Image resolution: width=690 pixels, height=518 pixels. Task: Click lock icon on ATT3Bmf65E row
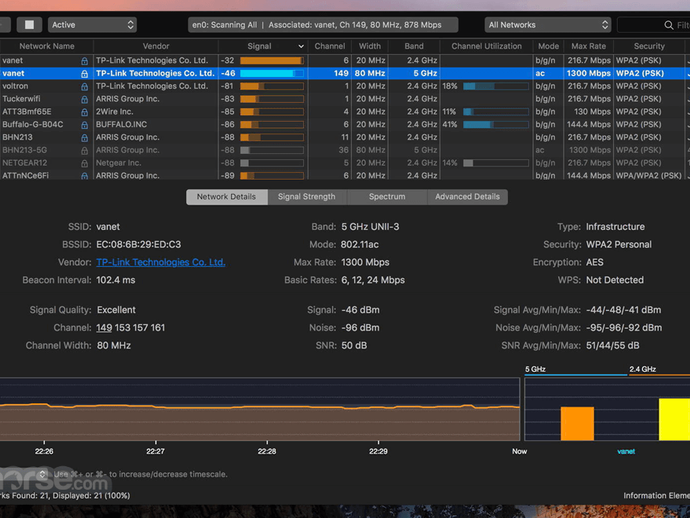pos(84,112)
